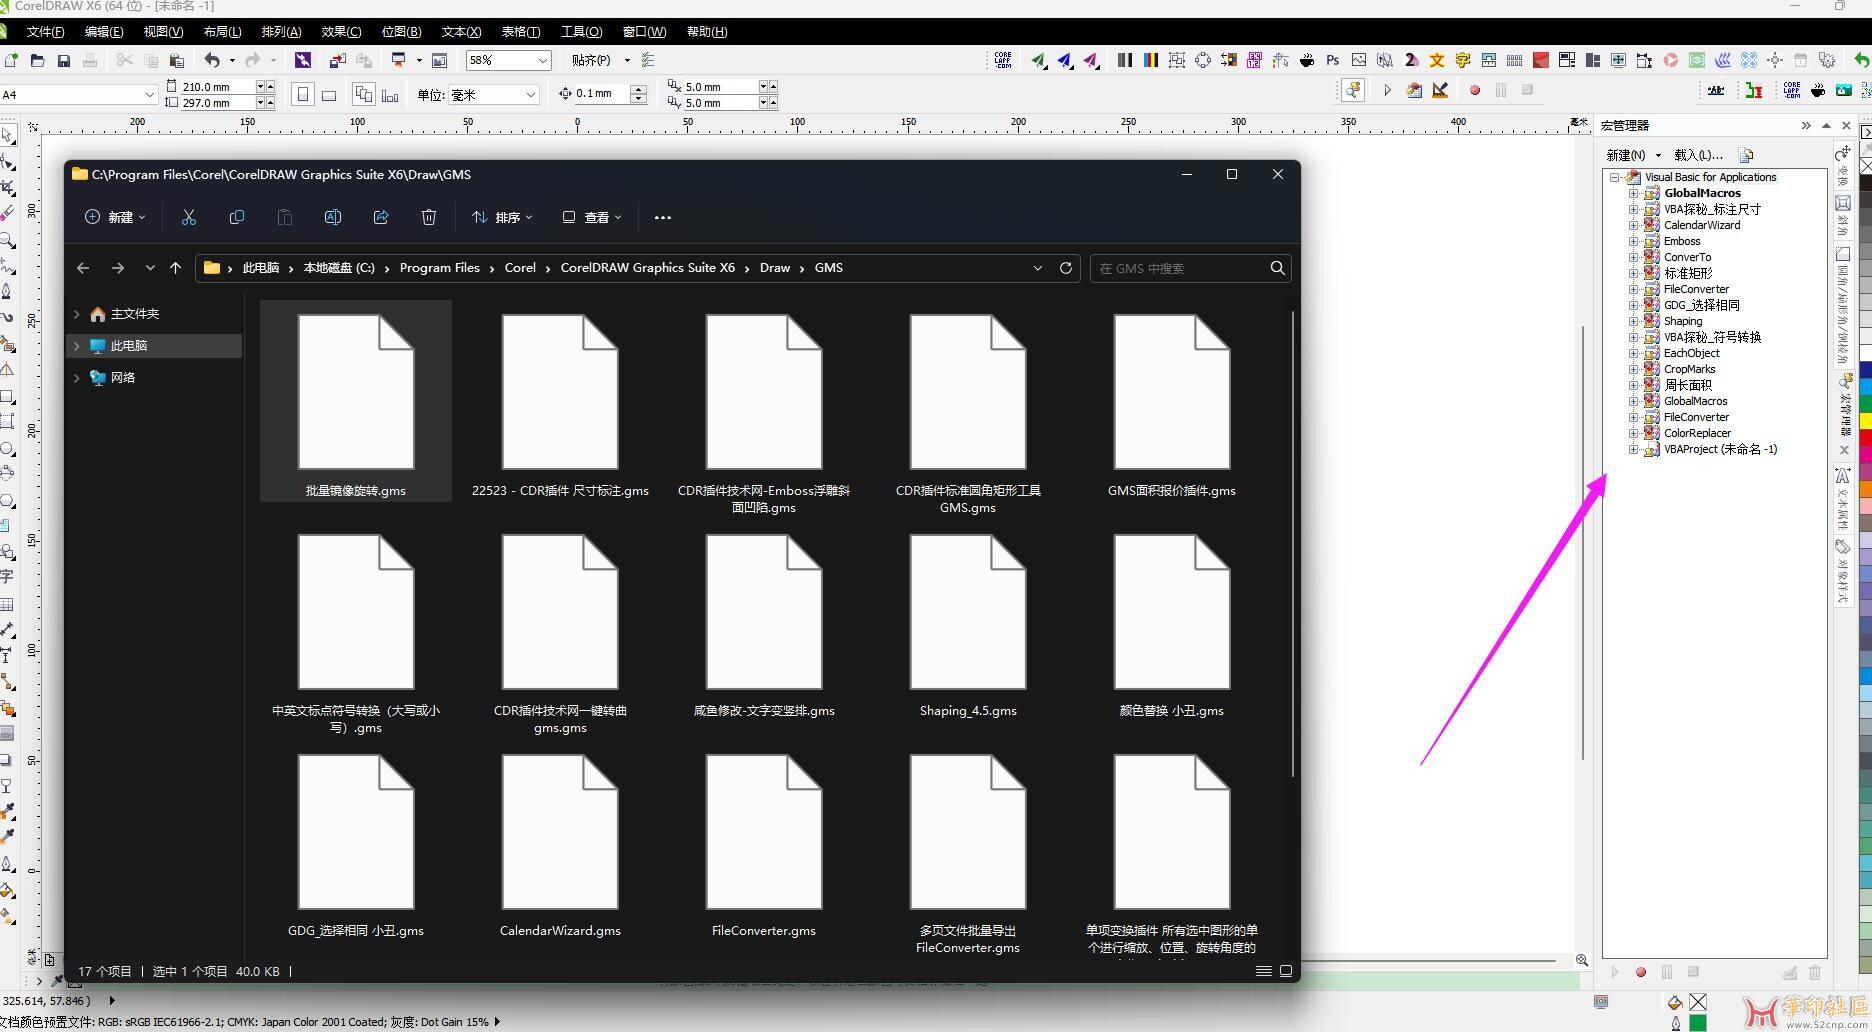Image resolution: width=1872 pixels, height=1032 pixels.
Task: Click the yellow swatch in color palette
Action: [1866, 422]
